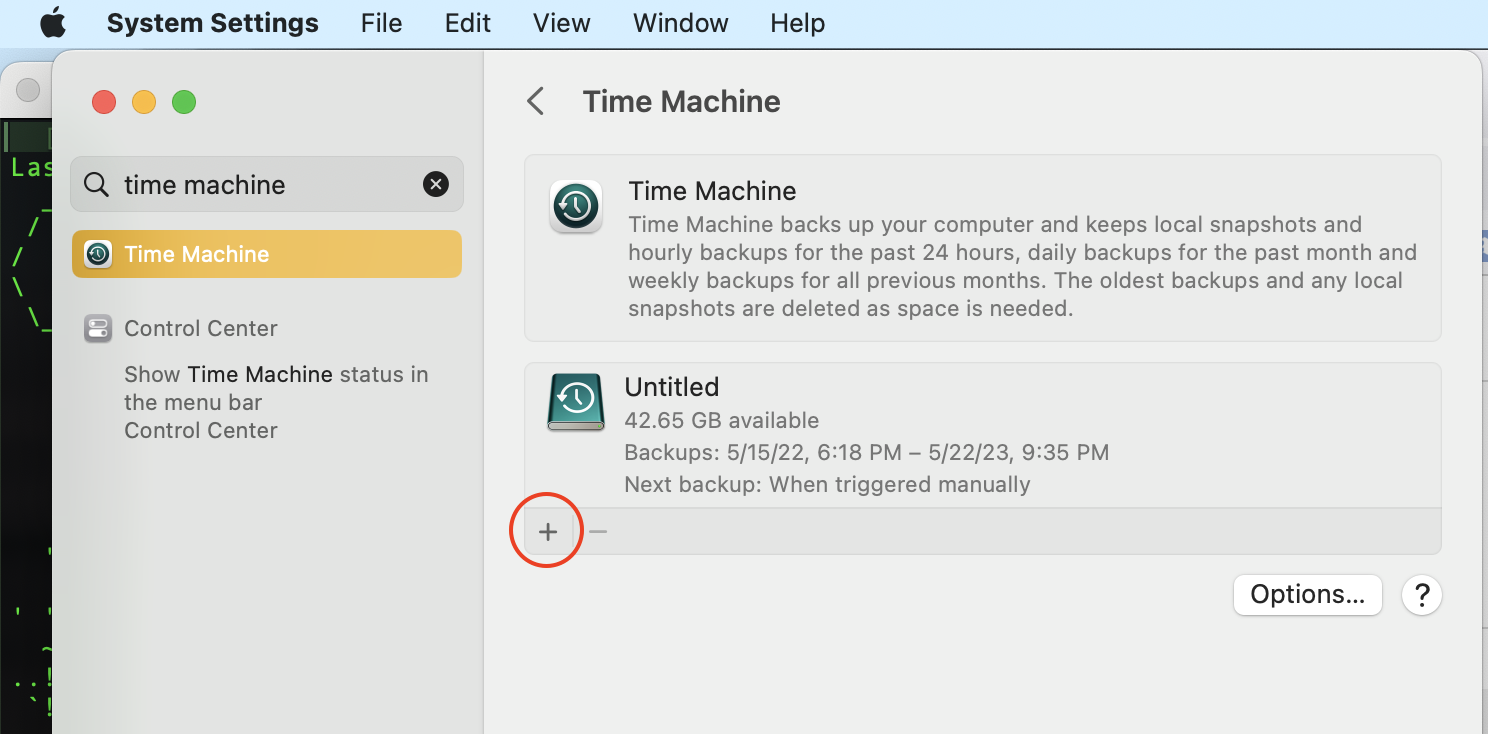Click the magnifying glass search icon
This screenshot has height=734, width=1488.
tap(96, 184)
